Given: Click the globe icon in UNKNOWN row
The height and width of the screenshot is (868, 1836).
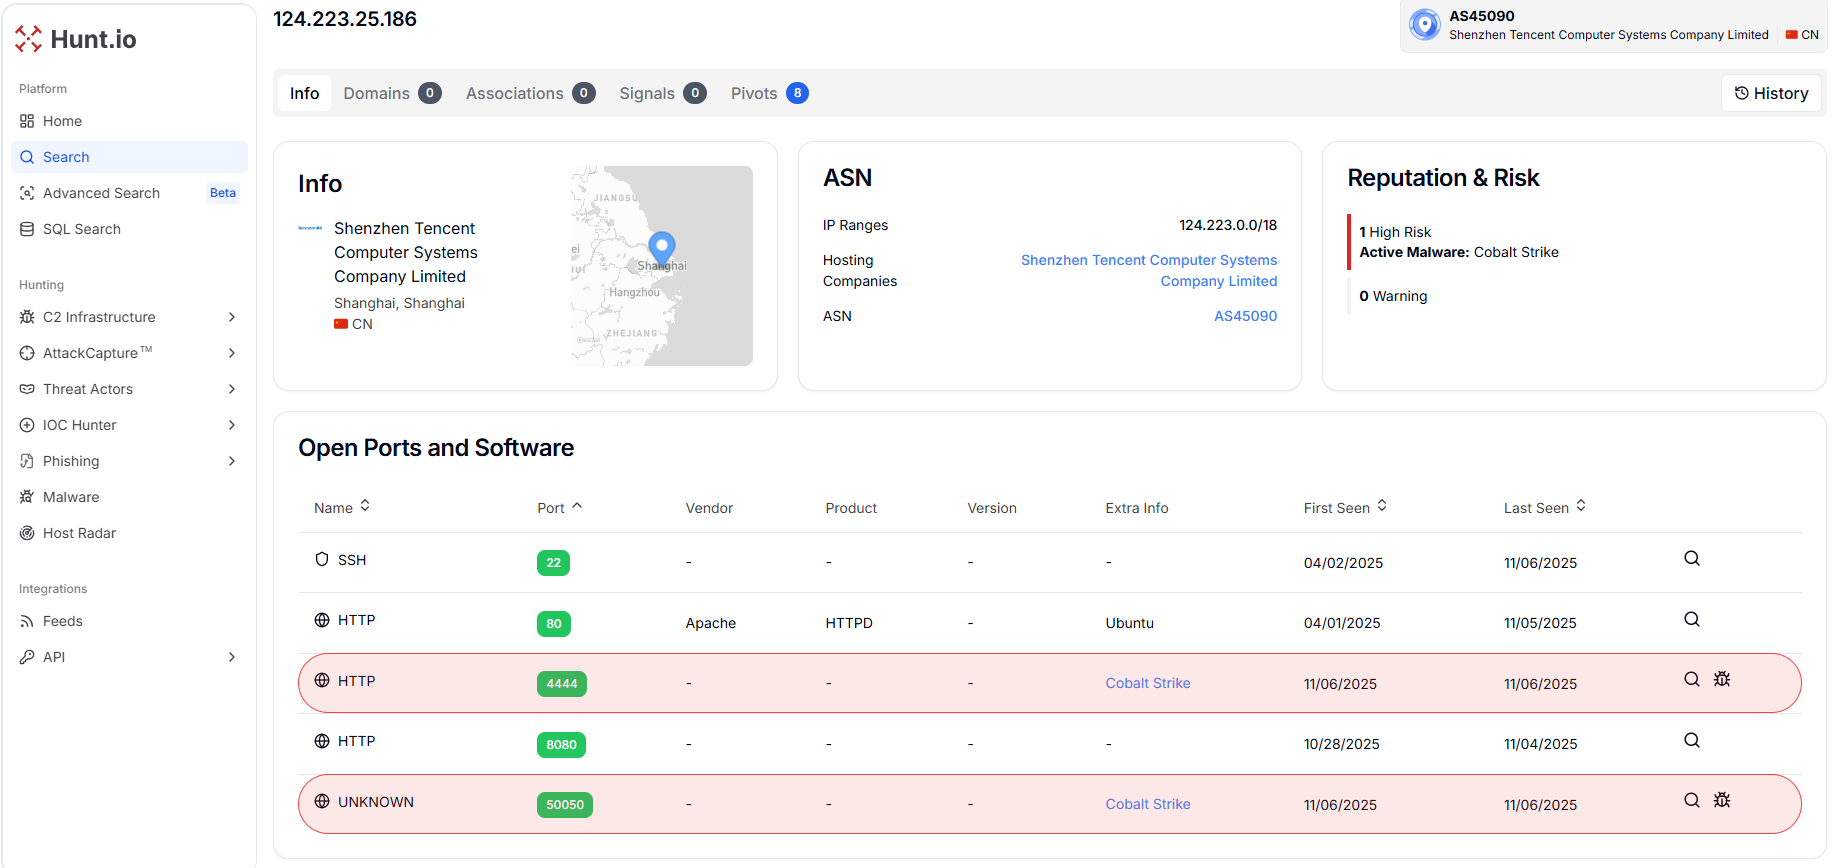Looking at the screenshot, I should (322, 801).
